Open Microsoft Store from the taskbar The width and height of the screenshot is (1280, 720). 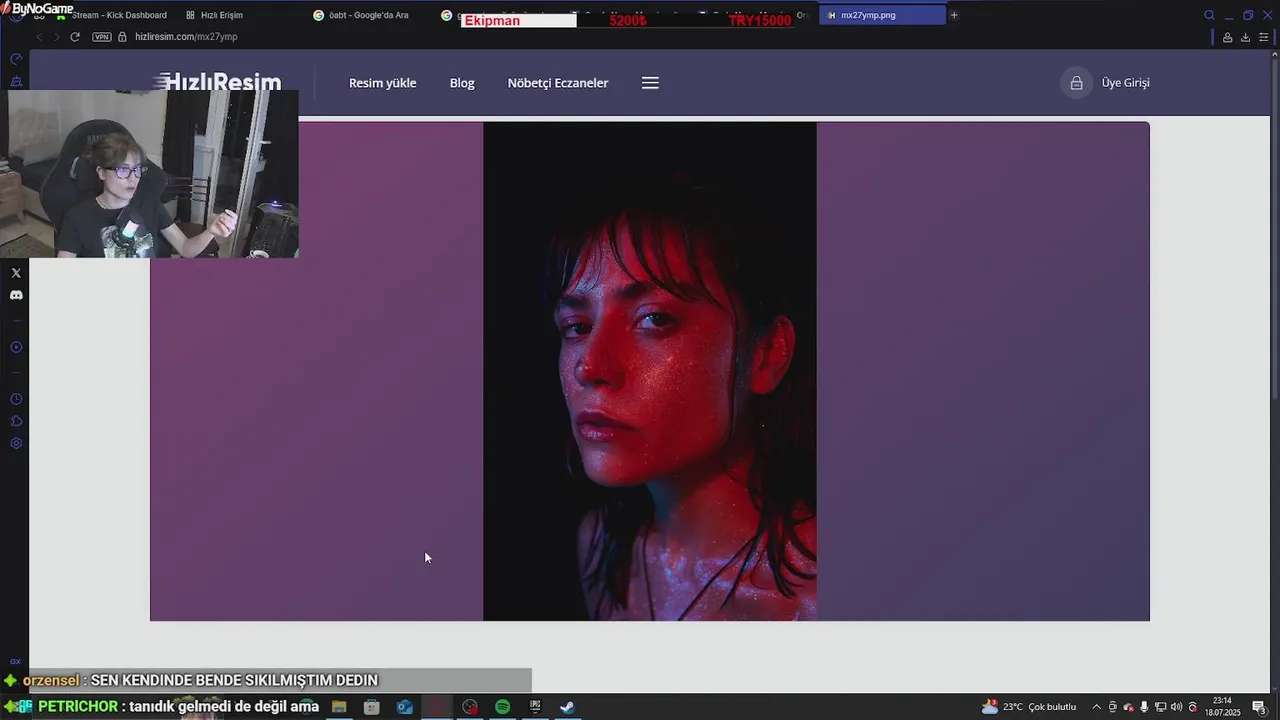pos(371,707)
